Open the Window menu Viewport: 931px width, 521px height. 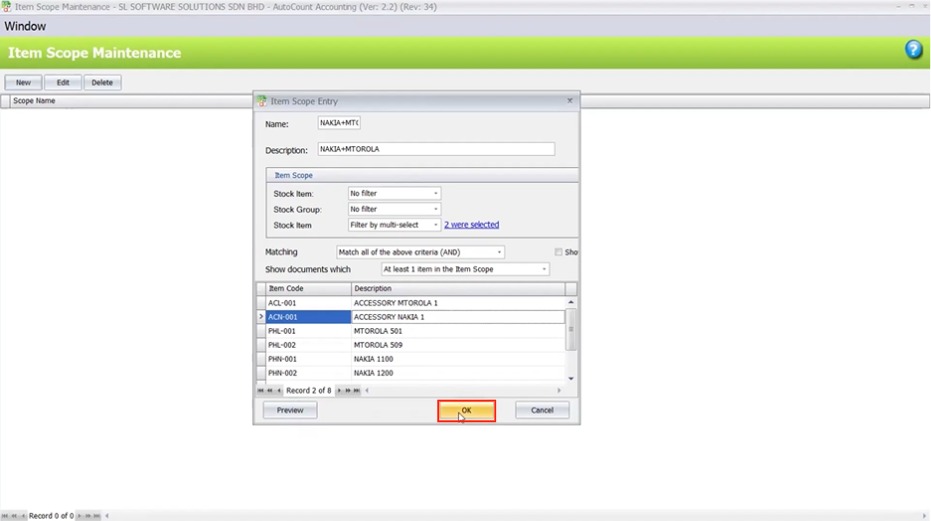25,26
